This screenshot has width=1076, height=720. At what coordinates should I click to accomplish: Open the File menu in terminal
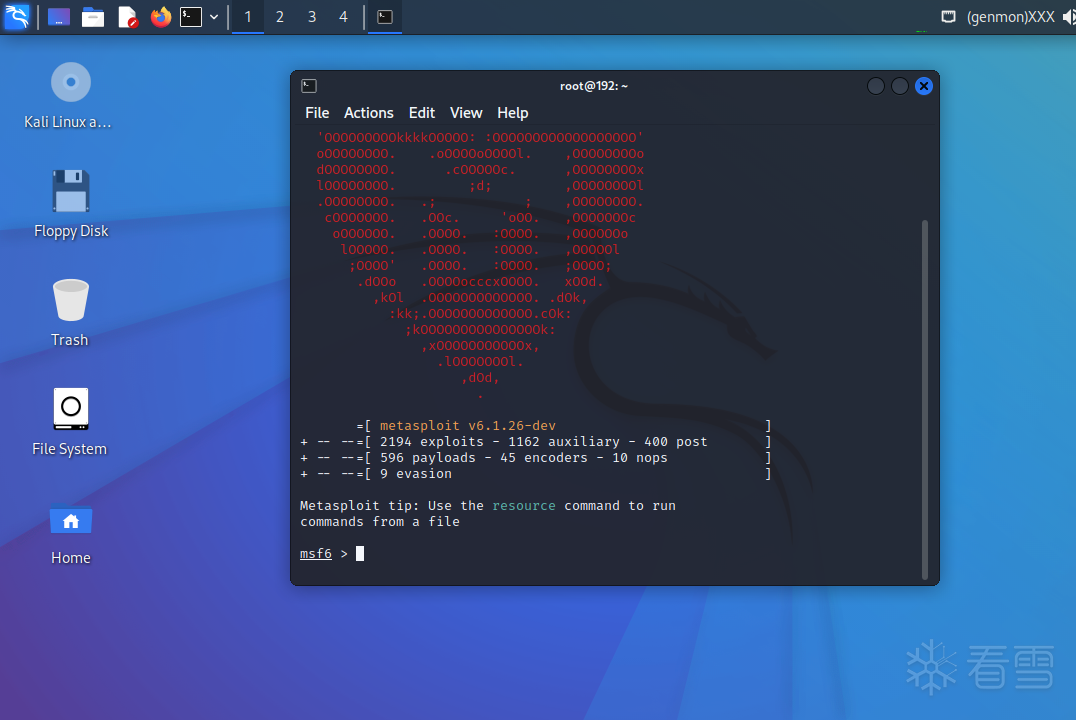click(x=317, y=113)
